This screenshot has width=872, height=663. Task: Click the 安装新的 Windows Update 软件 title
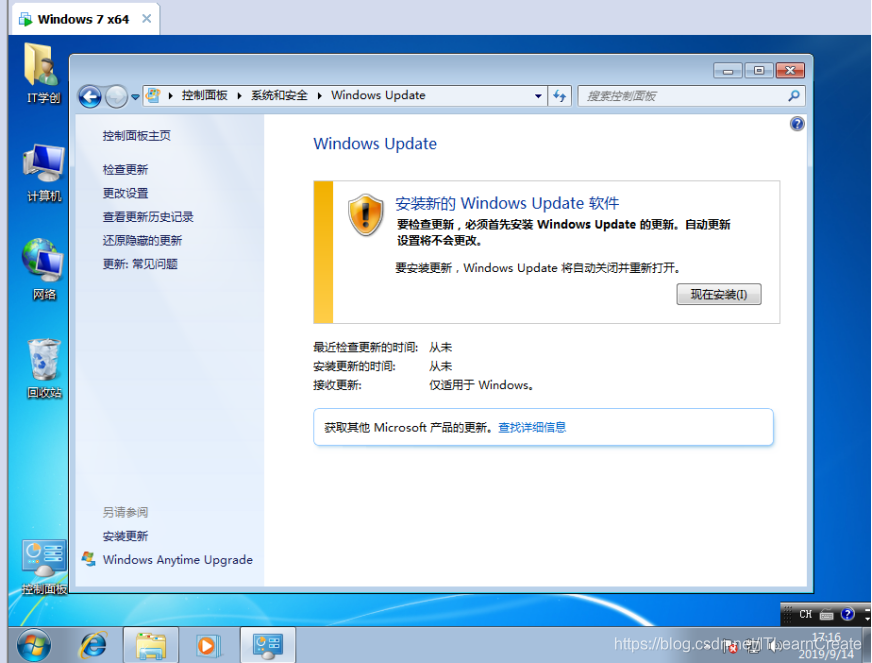point(507,203)
